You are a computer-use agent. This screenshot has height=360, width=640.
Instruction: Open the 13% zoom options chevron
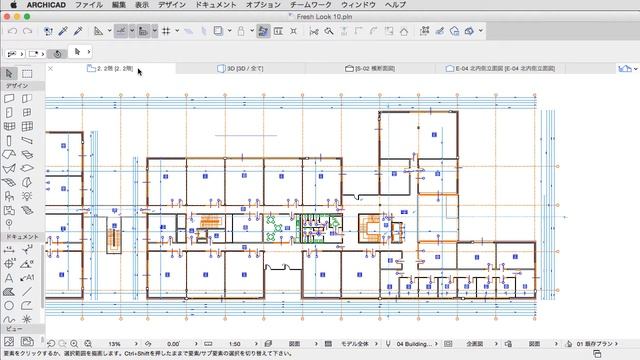pyautogui.click(x=136, y=344)
